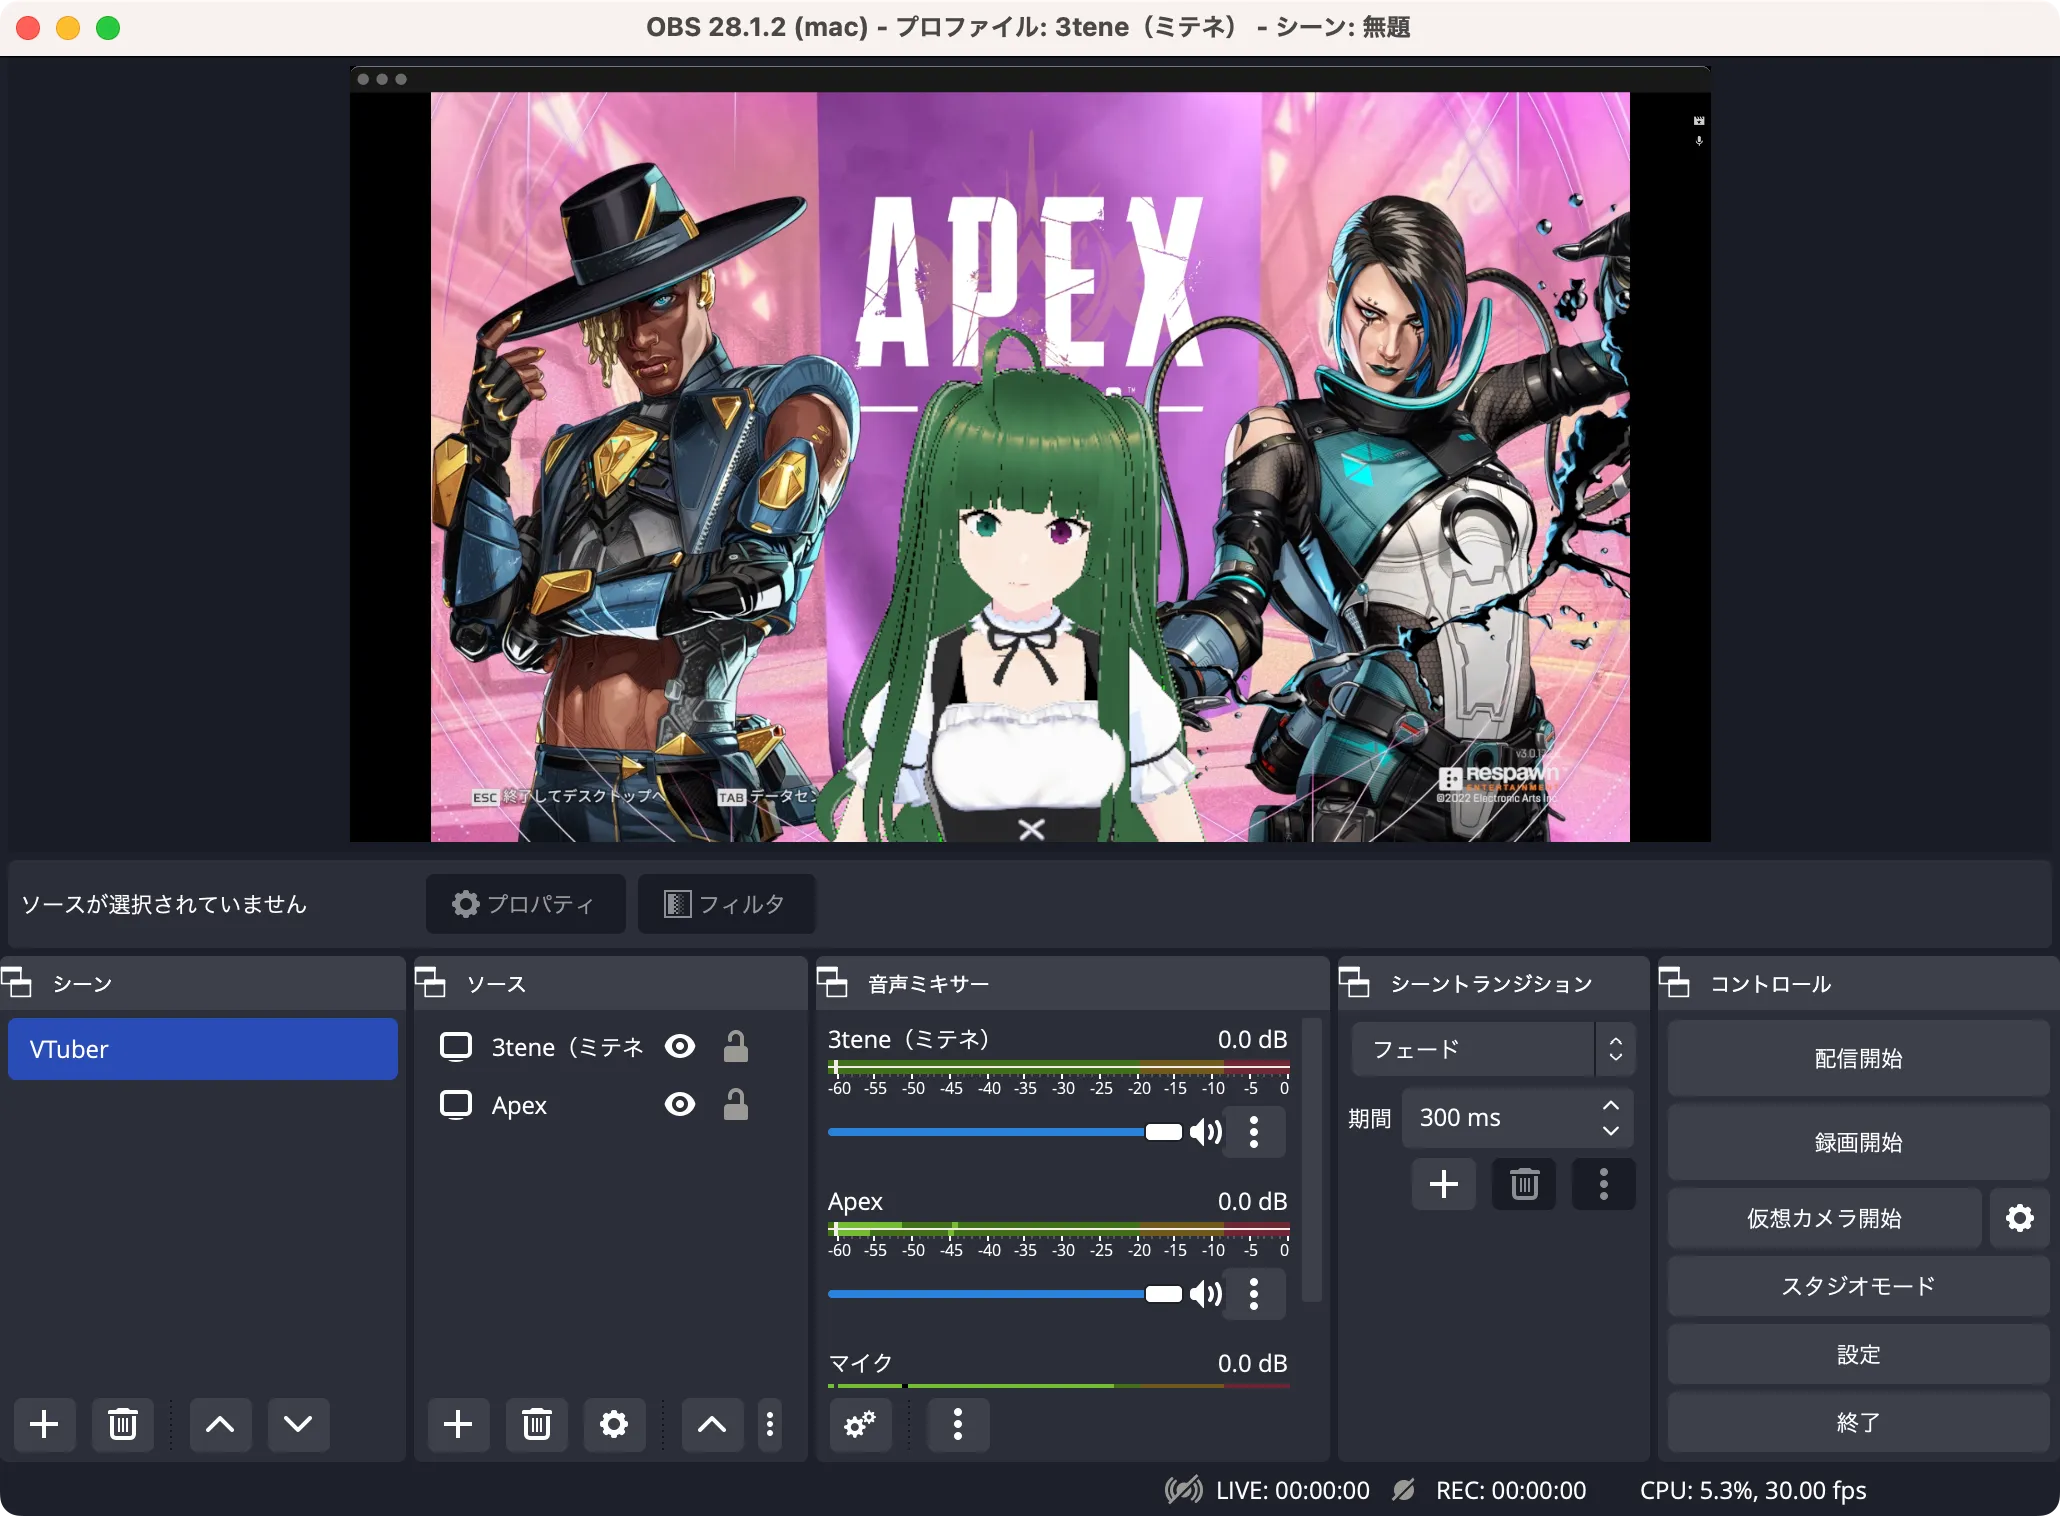Click 録画開始 to start recording

click(x=1858, y=1142)
